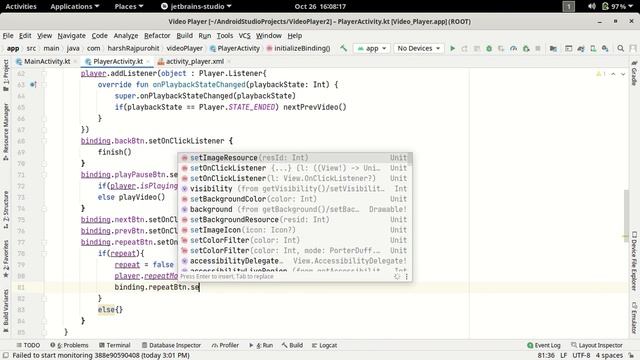Open the Project Structure icon in toolbar
The width and height of the screenshot is (640, 360).
click(x=553, y=48)
